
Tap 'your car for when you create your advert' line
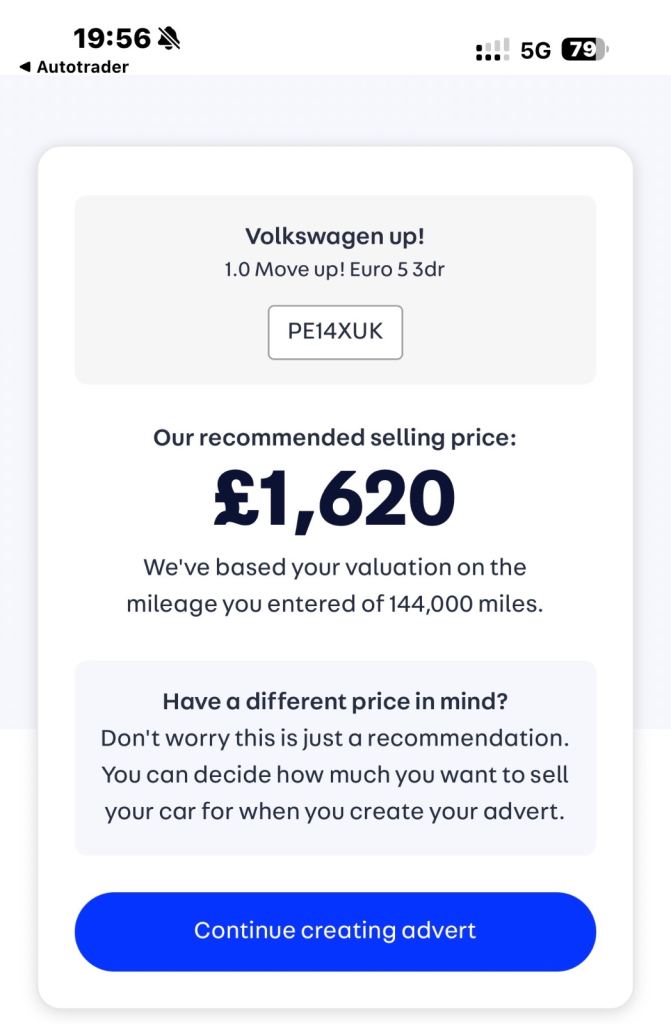coord(335,810)
